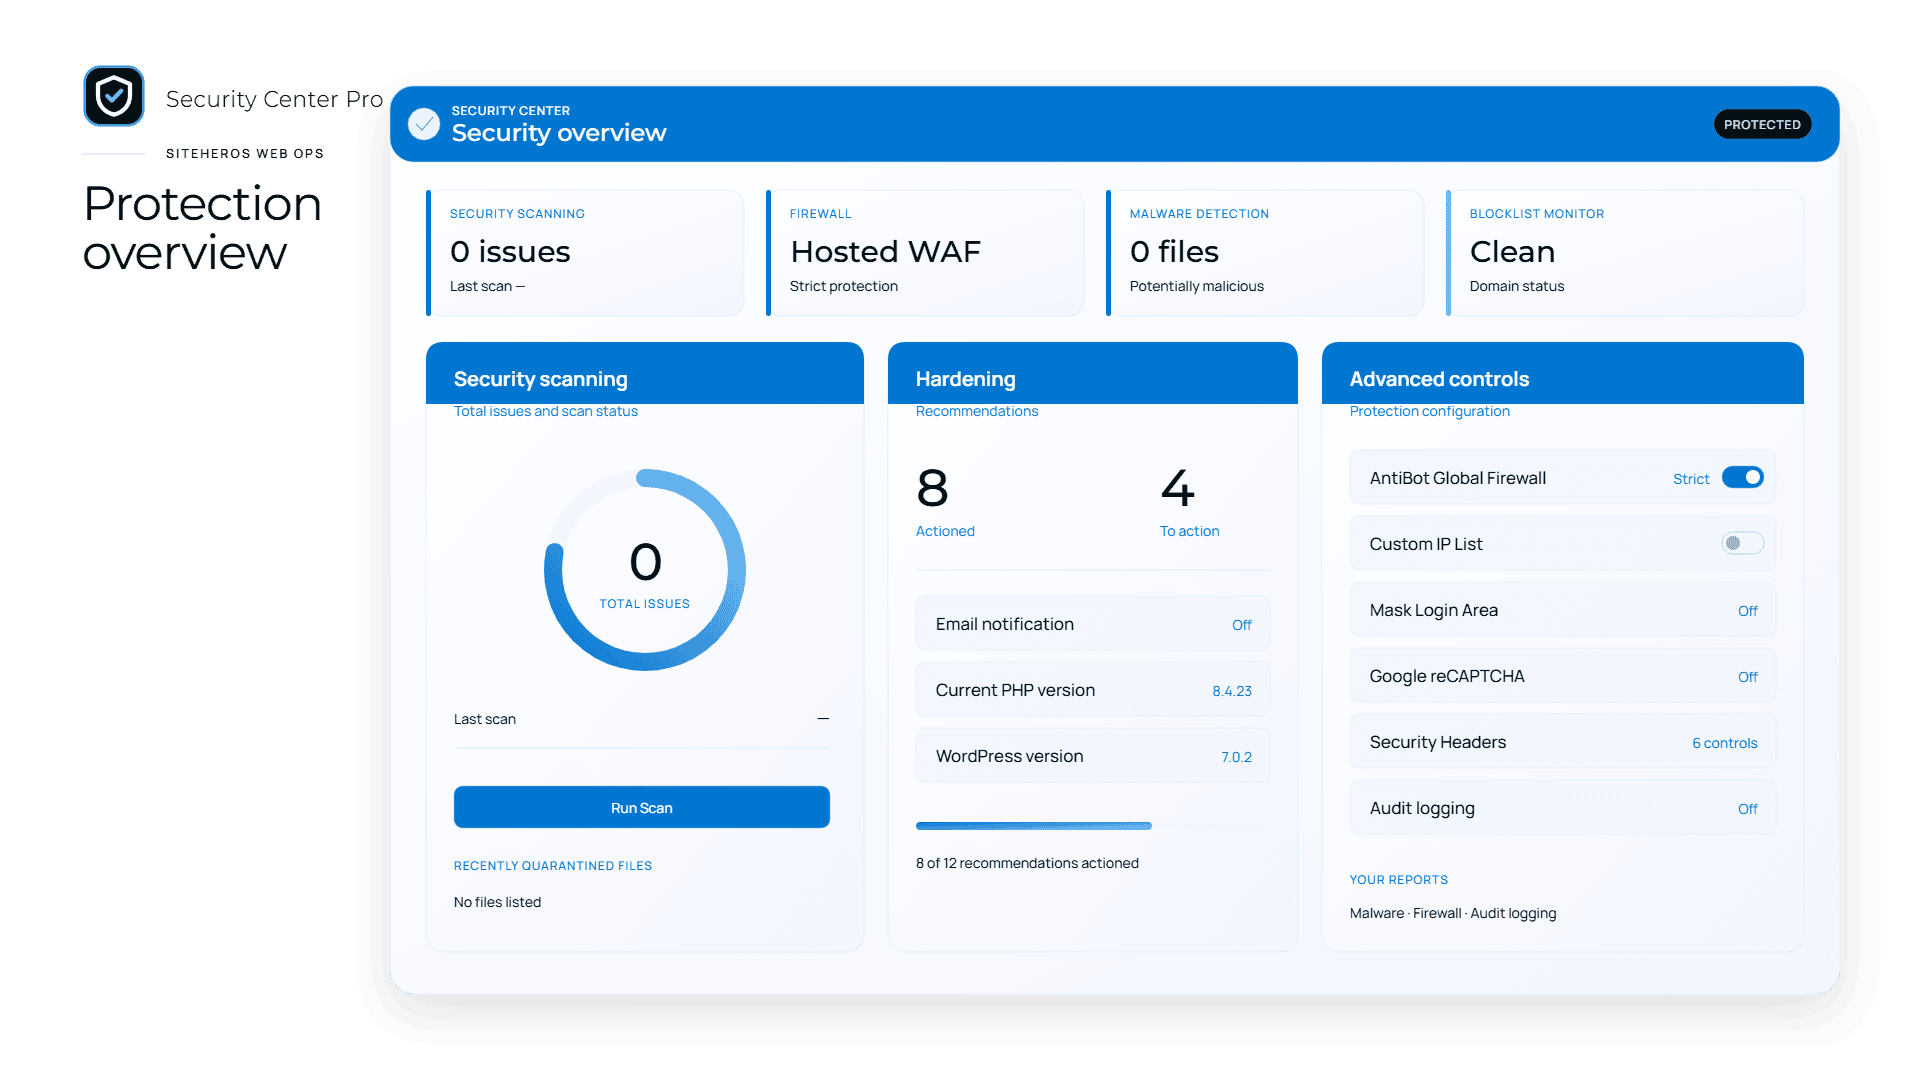Click the Recently Quarantined Files heading
Screen dimensions: 1920x1080
click(552, 866)
